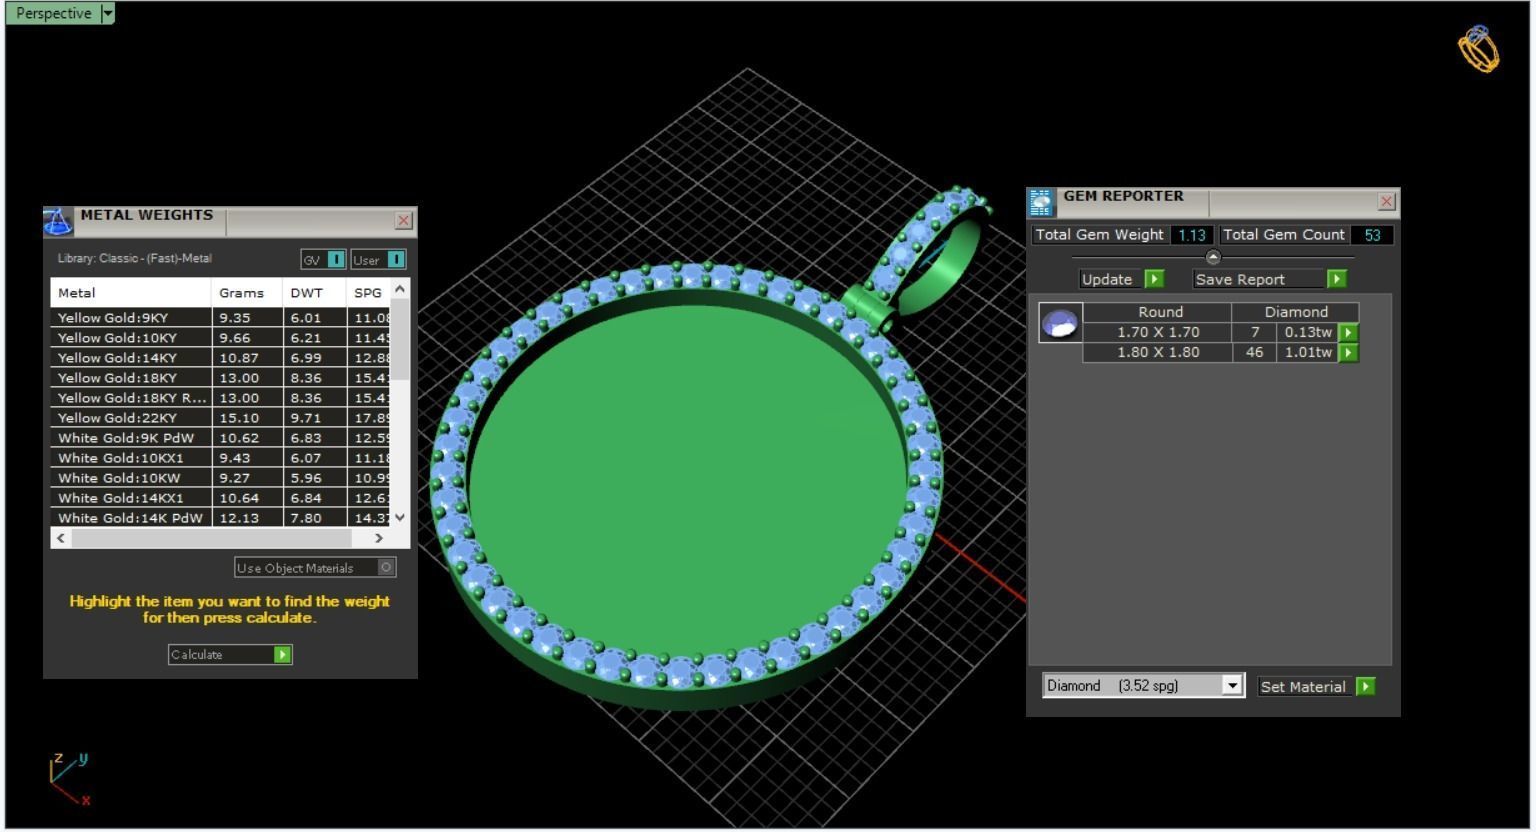Screen dimensions: 1536x832
Task: Select the Yellow Gold:22KY row
Action: 221,418
